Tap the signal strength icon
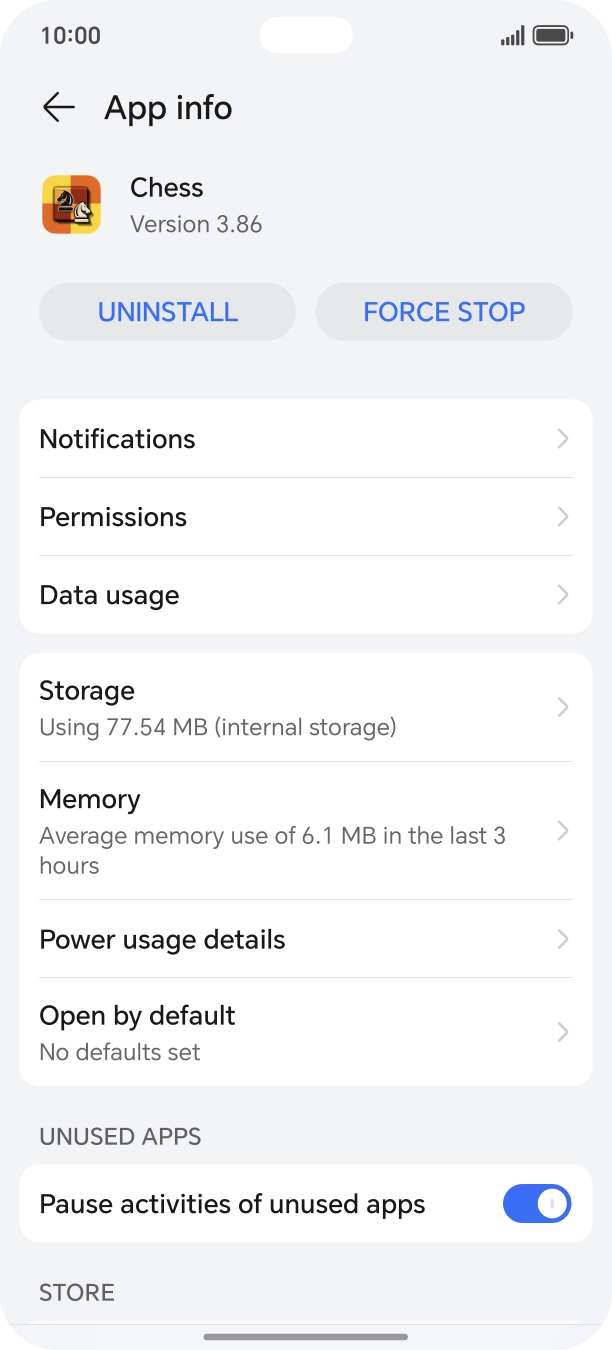The image size is (612, 1350). point(512,36)
